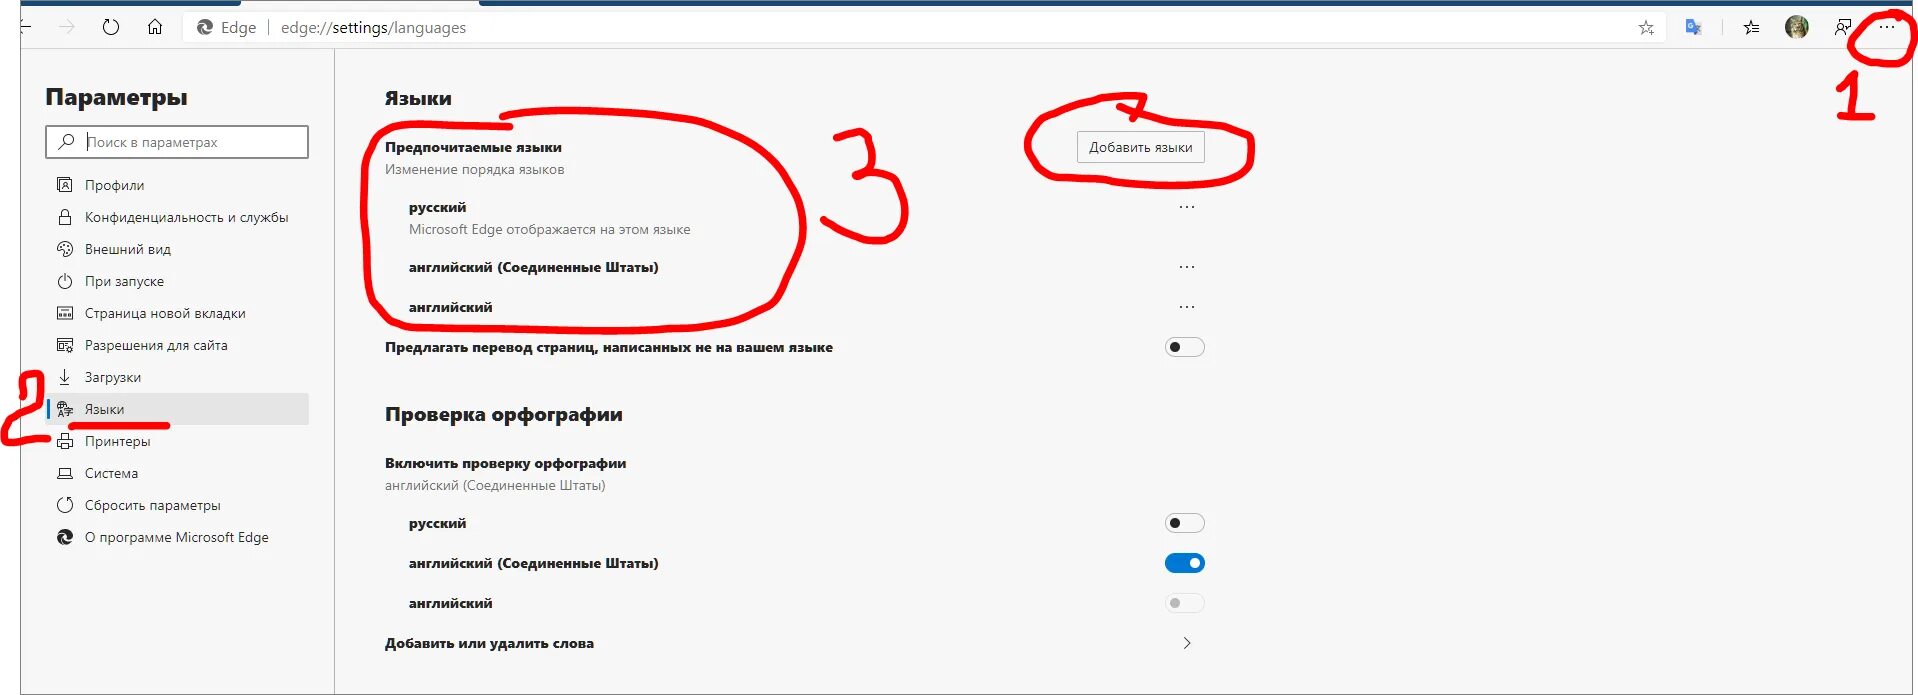The image size is (1918, 695).
Task: Click the address bar URL edge://settings/languages
Action: 373,28
